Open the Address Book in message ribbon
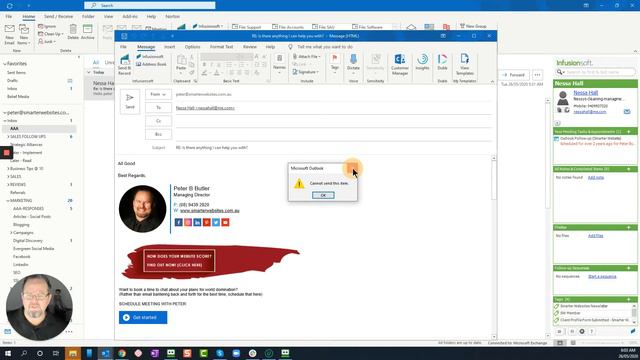This screenshot has height=360, width=640. tap(151, 64)
